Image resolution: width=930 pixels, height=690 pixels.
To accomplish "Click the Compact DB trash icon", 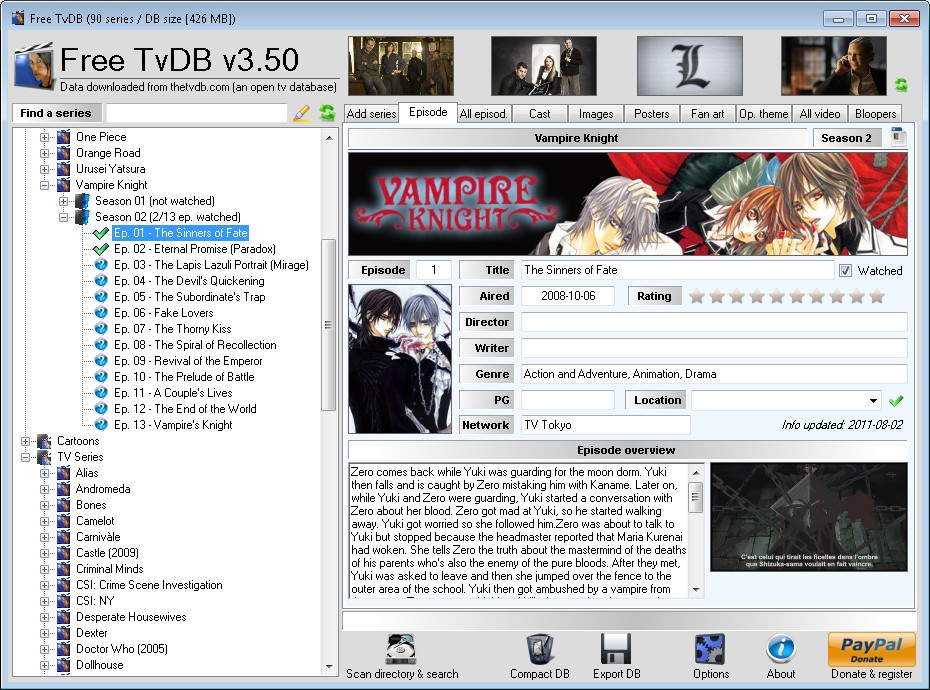I will click(x=540, y=648).
